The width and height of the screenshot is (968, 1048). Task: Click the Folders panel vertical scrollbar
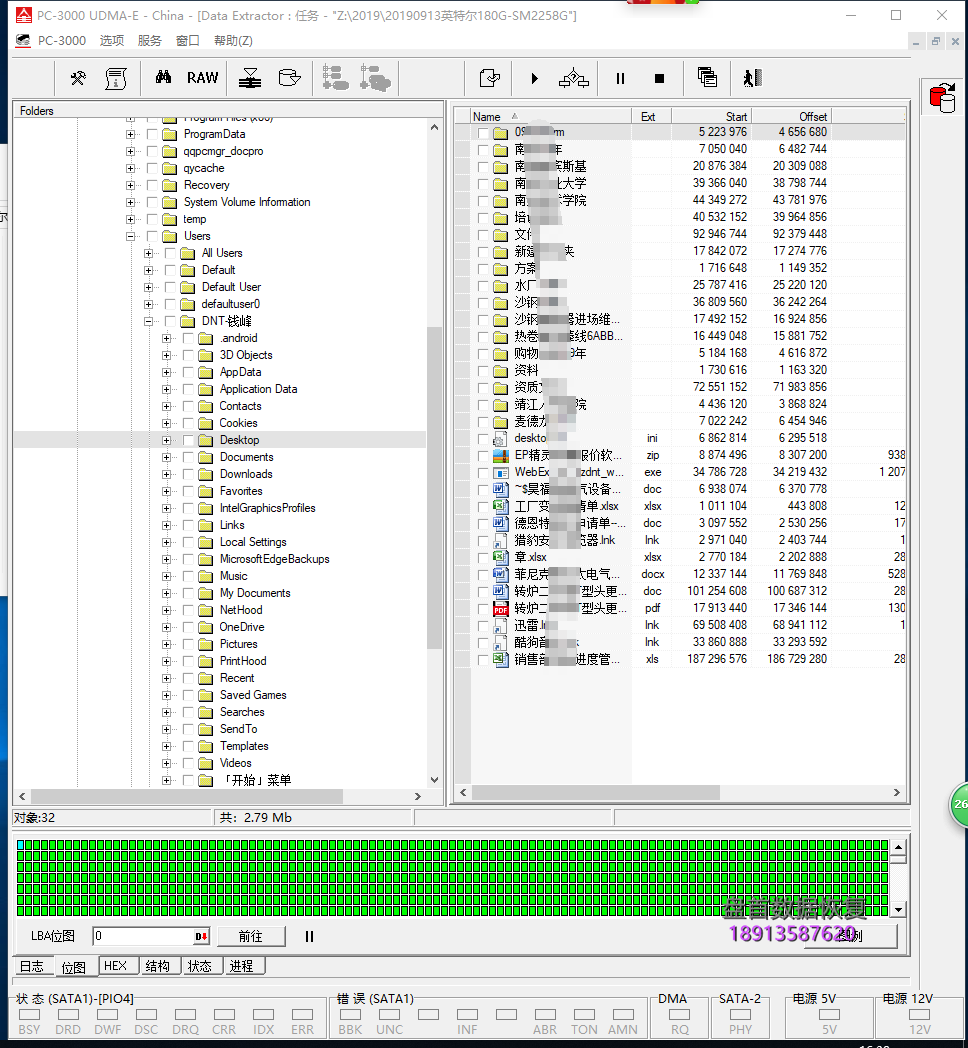434,450
